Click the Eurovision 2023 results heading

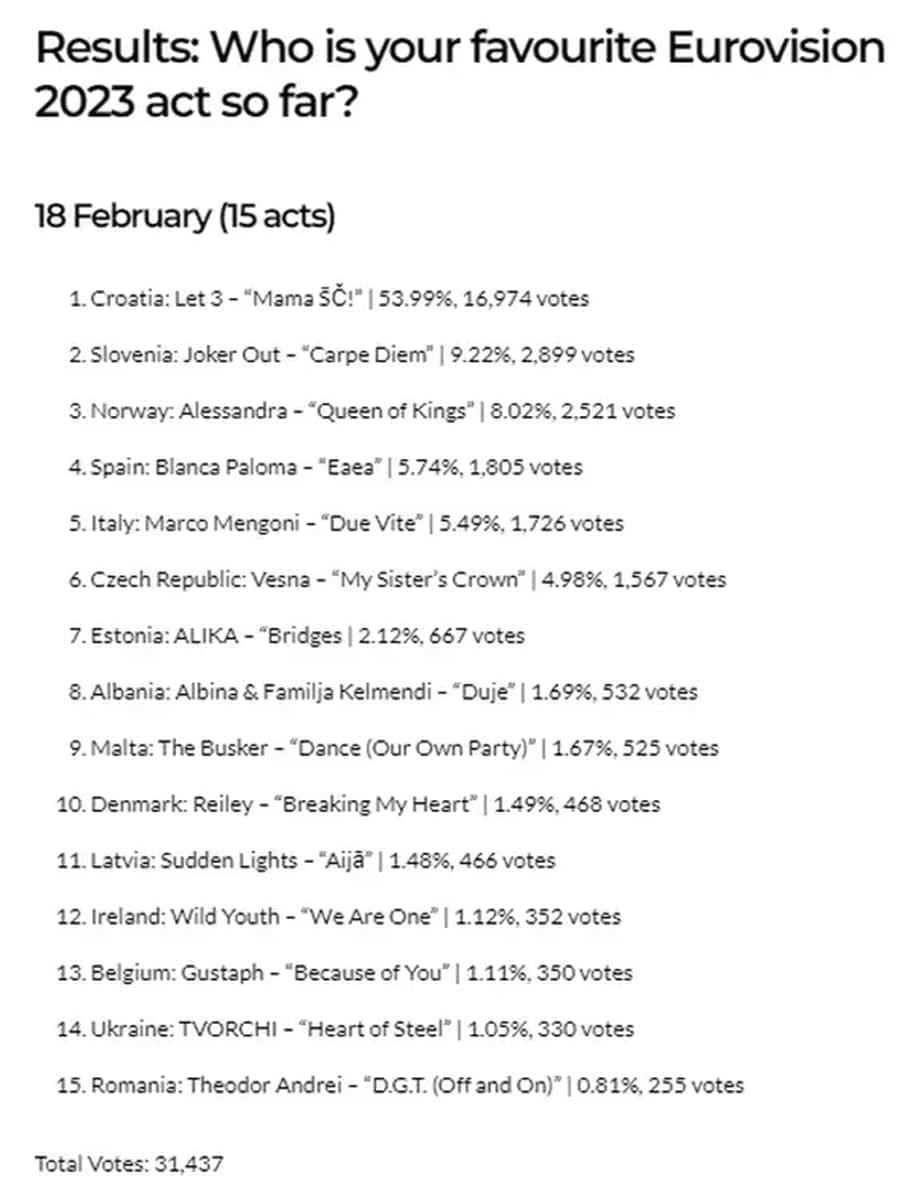pos(460,75)
